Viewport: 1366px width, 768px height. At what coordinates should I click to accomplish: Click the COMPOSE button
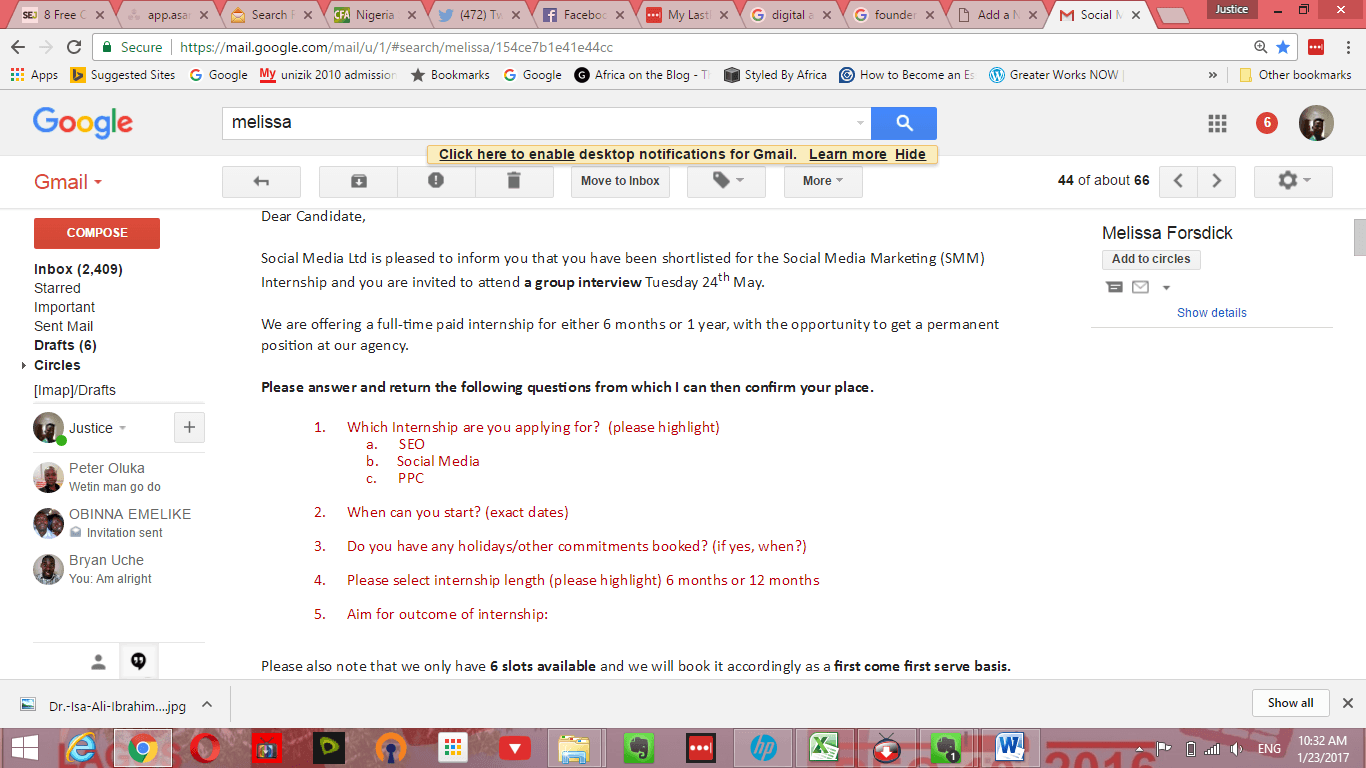coord(97,233)
